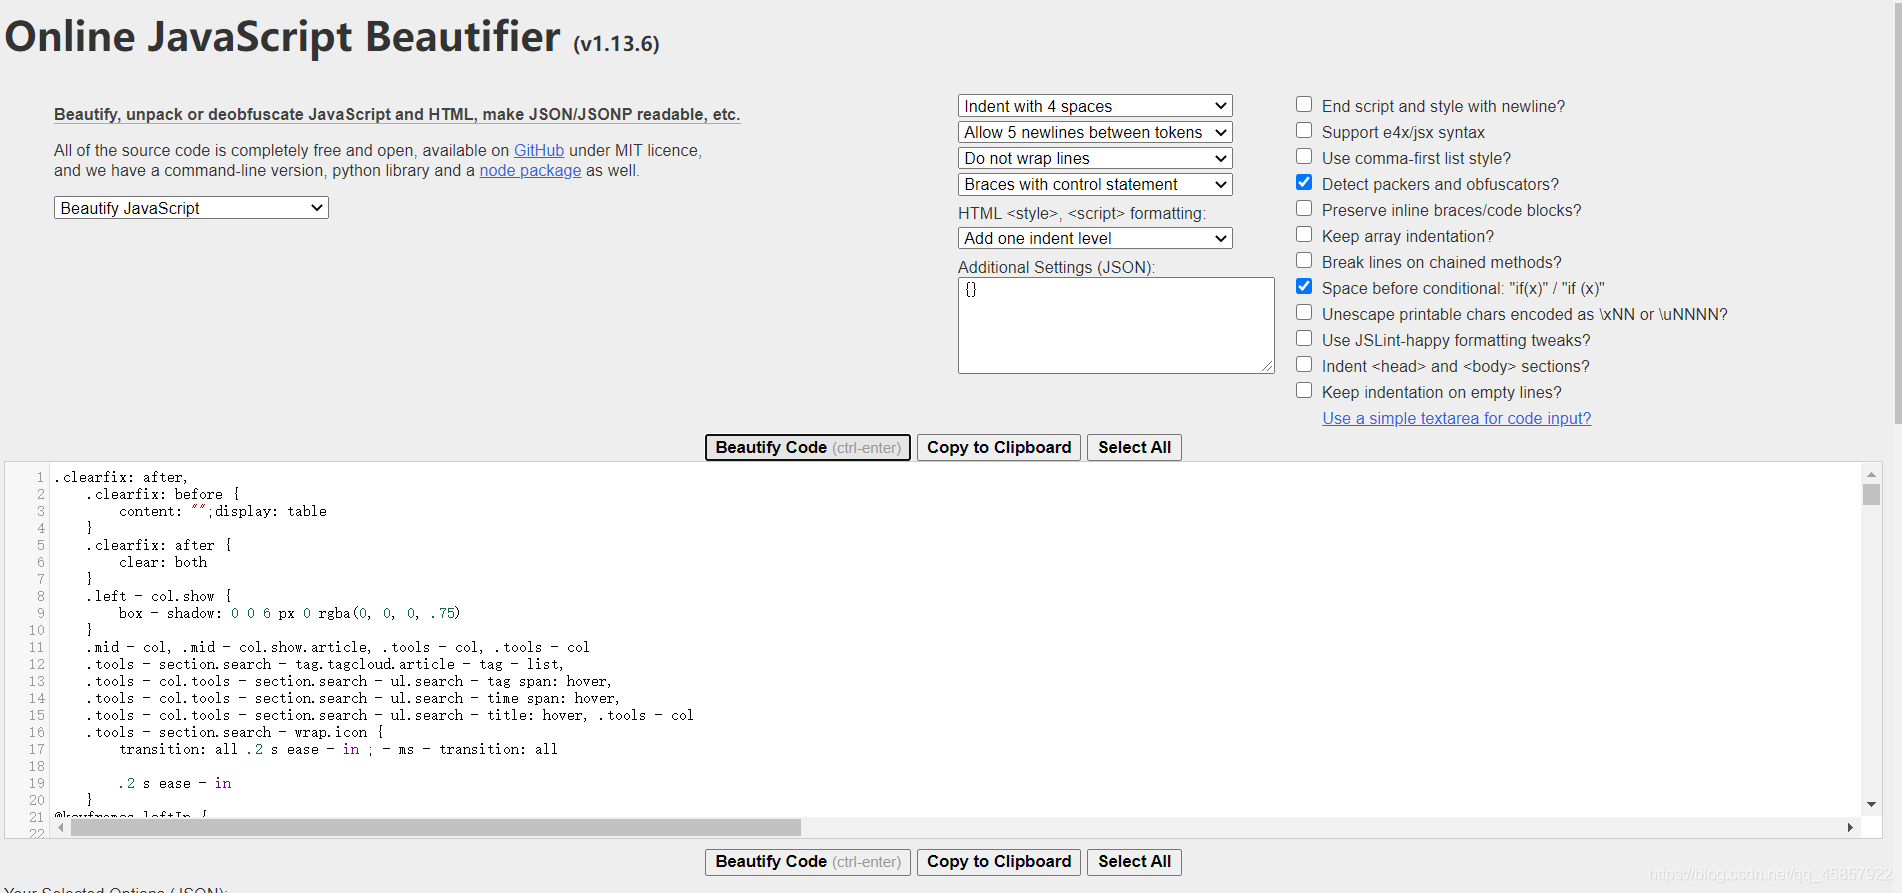The image size is (1902, 893).
Task: Enable Use comma-first list style checkbox
Action: tap(1304, 157)
